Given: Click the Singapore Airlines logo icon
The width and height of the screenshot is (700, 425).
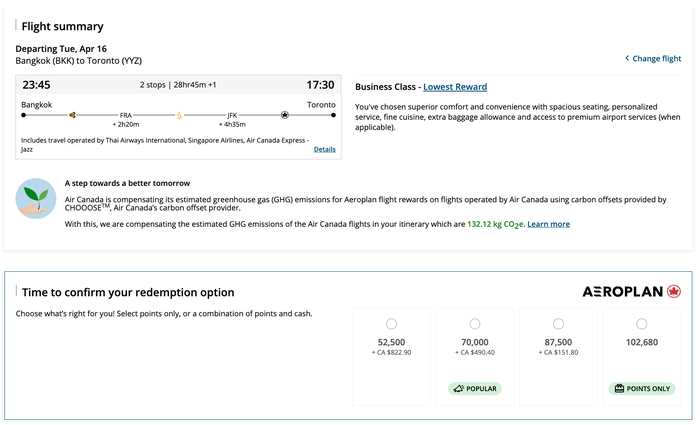Looking at the screenshot, I should point(179,115).
